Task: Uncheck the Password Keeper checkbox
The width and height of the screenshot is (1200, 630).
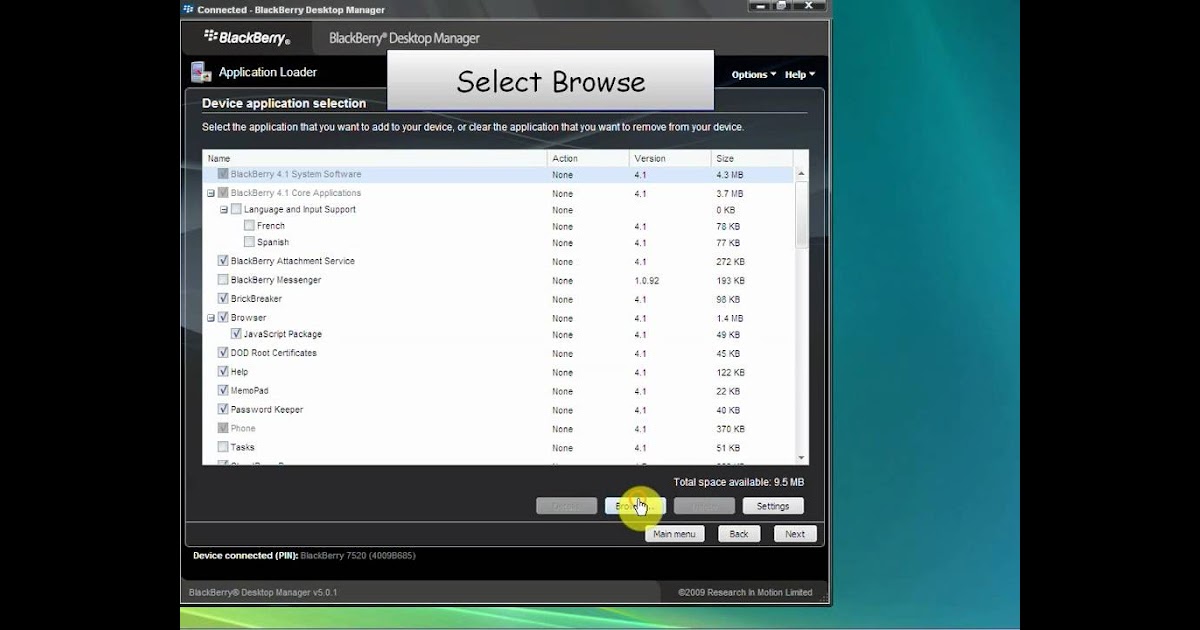Action: coord(223,409)
